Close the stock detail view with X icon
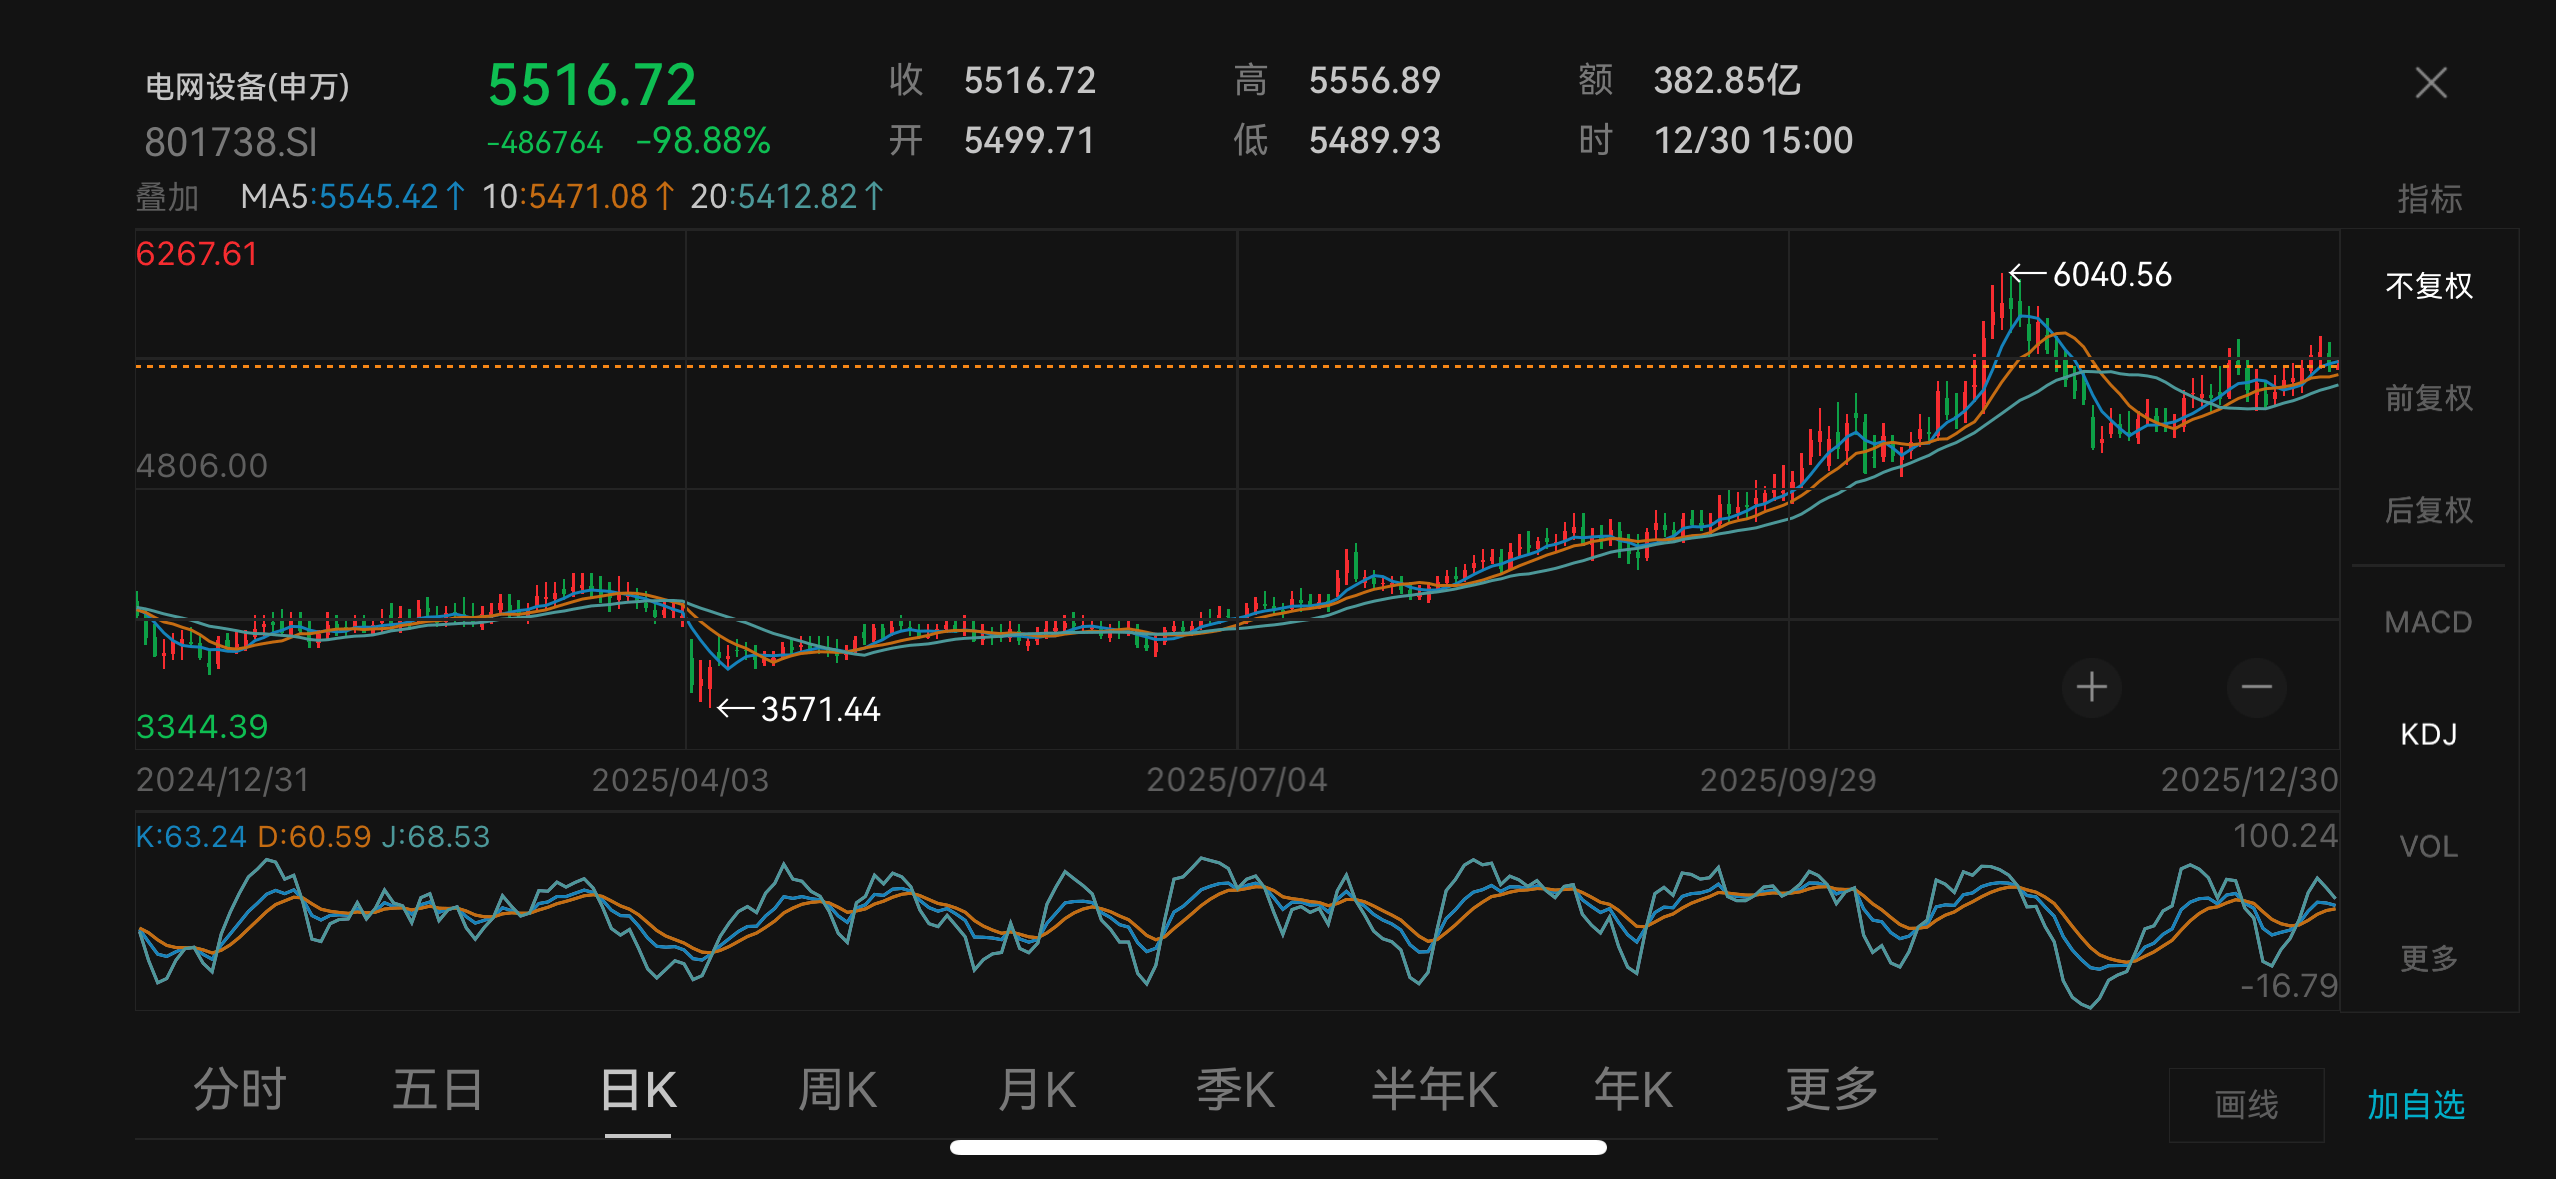This screenshot has height=1179, width=2556. coord(2431,84)
